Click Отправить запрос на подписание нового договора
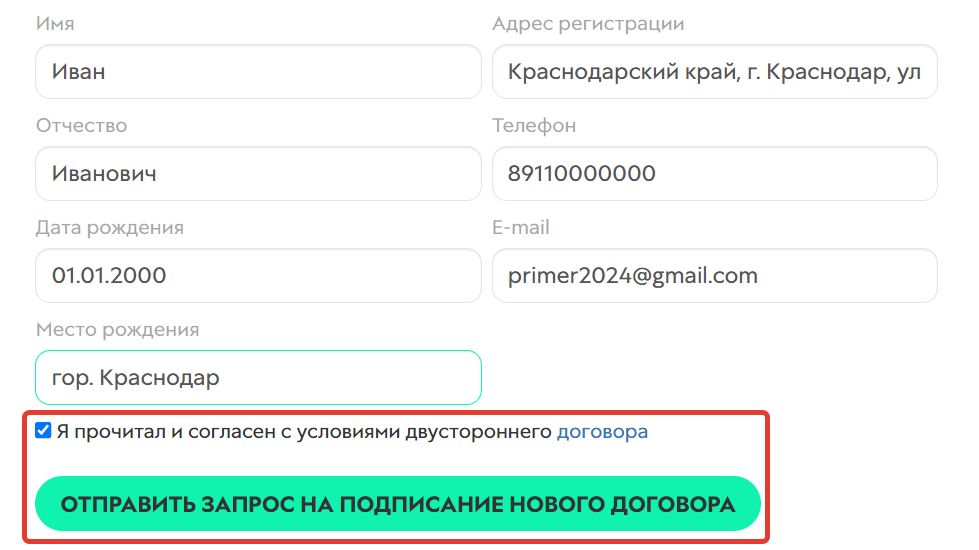Screen dimensions: 979x550 pyautogui.click(x=398, y=504)
